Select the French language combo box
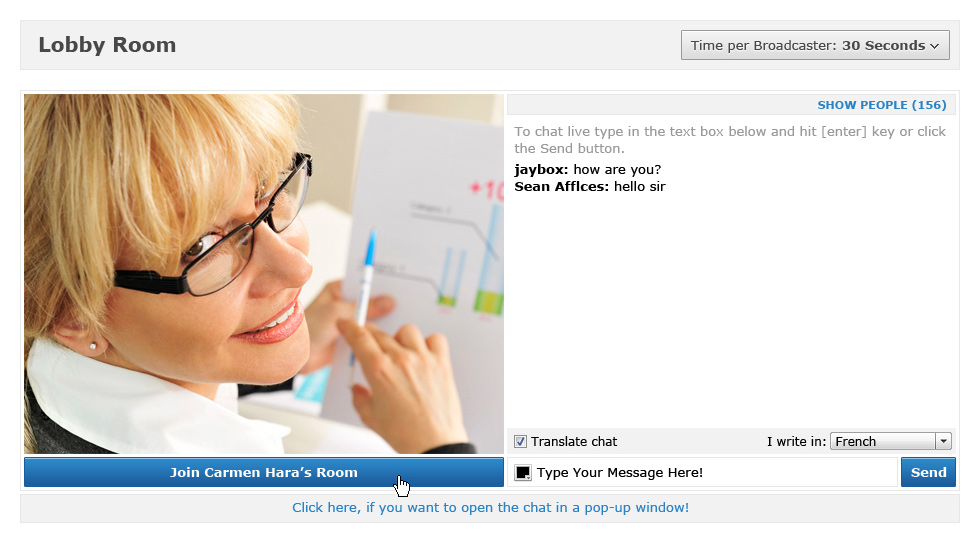Image resolution: width=980 pixels, height=543 pixels. (x=891, y=441)
